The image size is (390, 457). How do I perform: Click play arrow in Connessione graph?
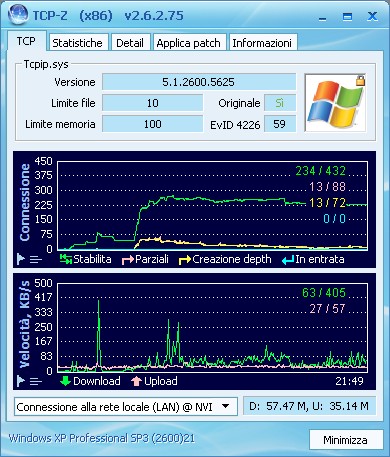21,259
